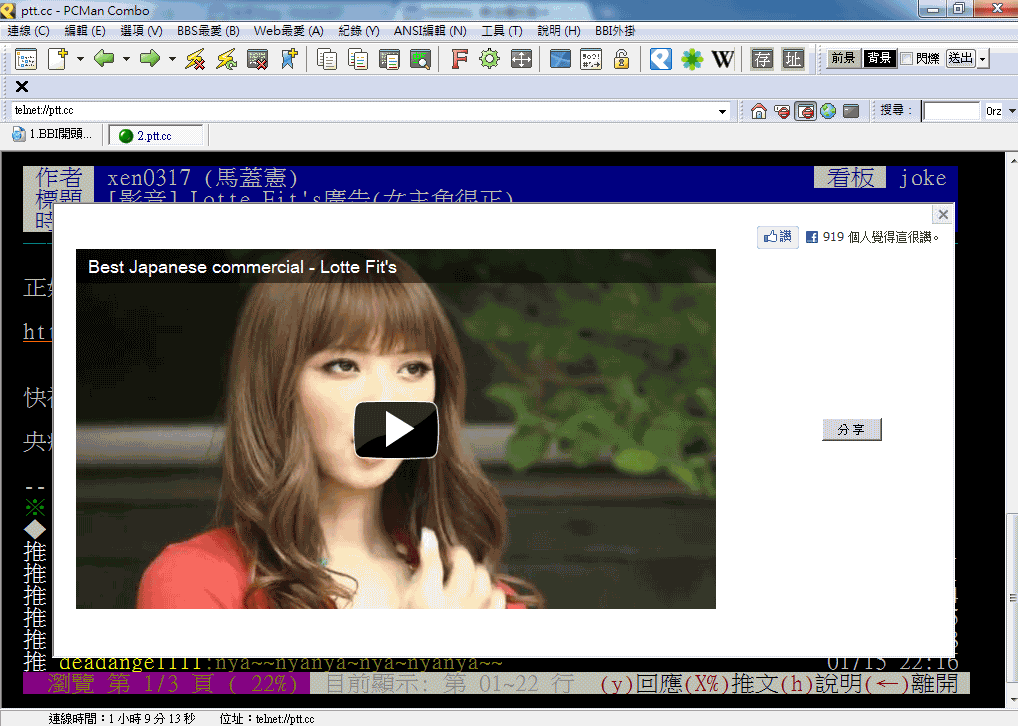This screenshot has height=726, width=1018.
Task: Click the '919 個人覺得這很讚' text
Action: click(880, 237)
